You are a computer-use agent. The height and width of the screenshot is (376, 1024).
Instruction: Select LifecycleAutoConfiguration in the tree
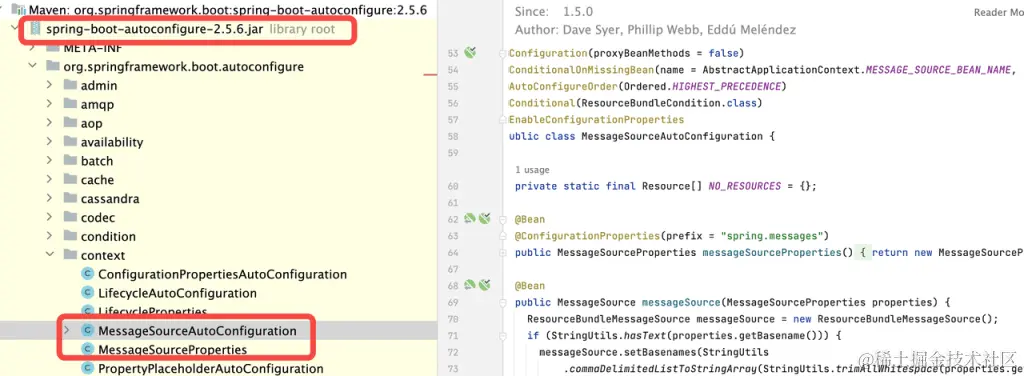coord(177,293)
